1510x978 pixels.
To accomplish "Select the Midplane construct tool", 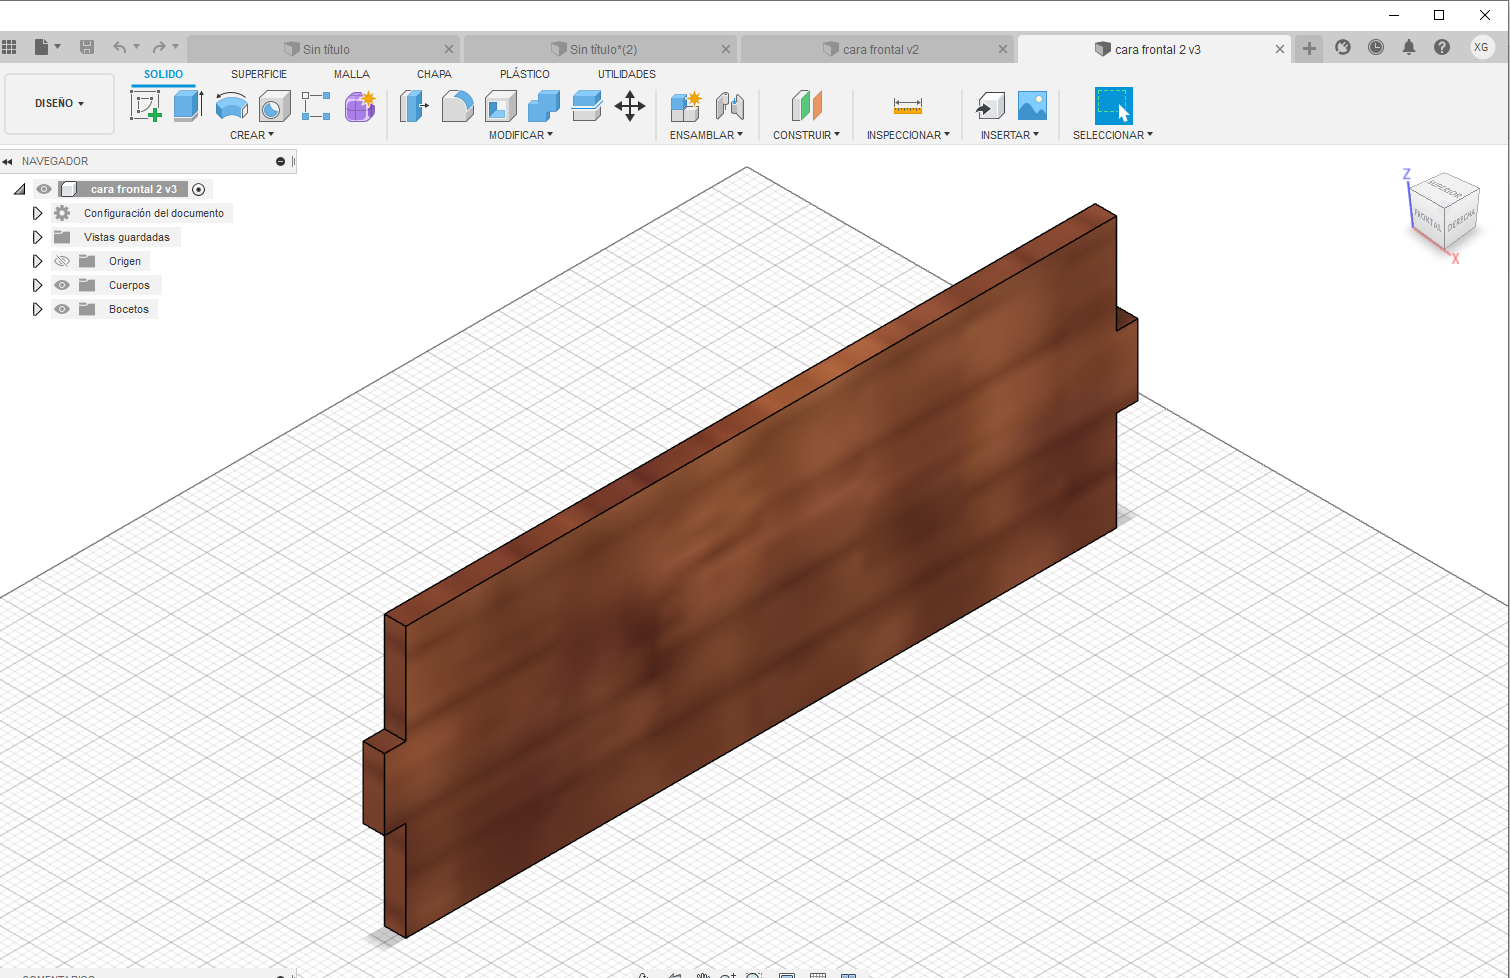I will pos(806,105).
